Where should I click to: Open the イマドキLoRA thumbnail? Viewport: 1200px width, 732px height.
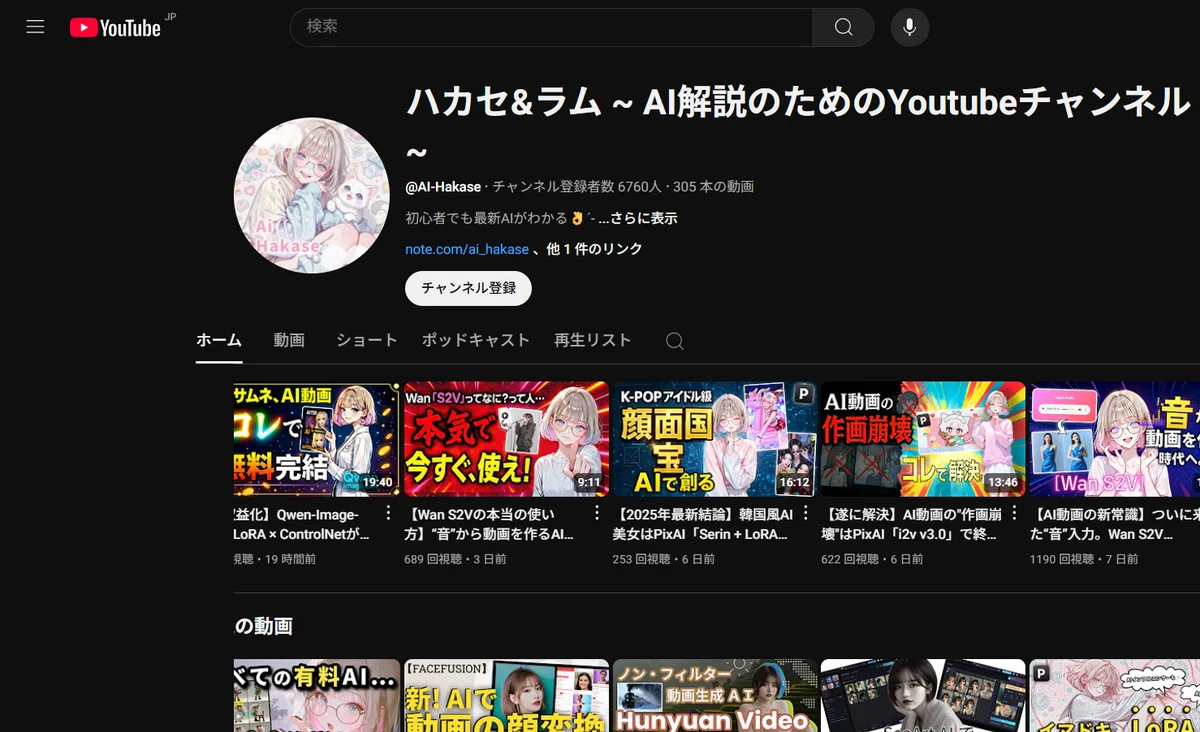(1115, 695)
